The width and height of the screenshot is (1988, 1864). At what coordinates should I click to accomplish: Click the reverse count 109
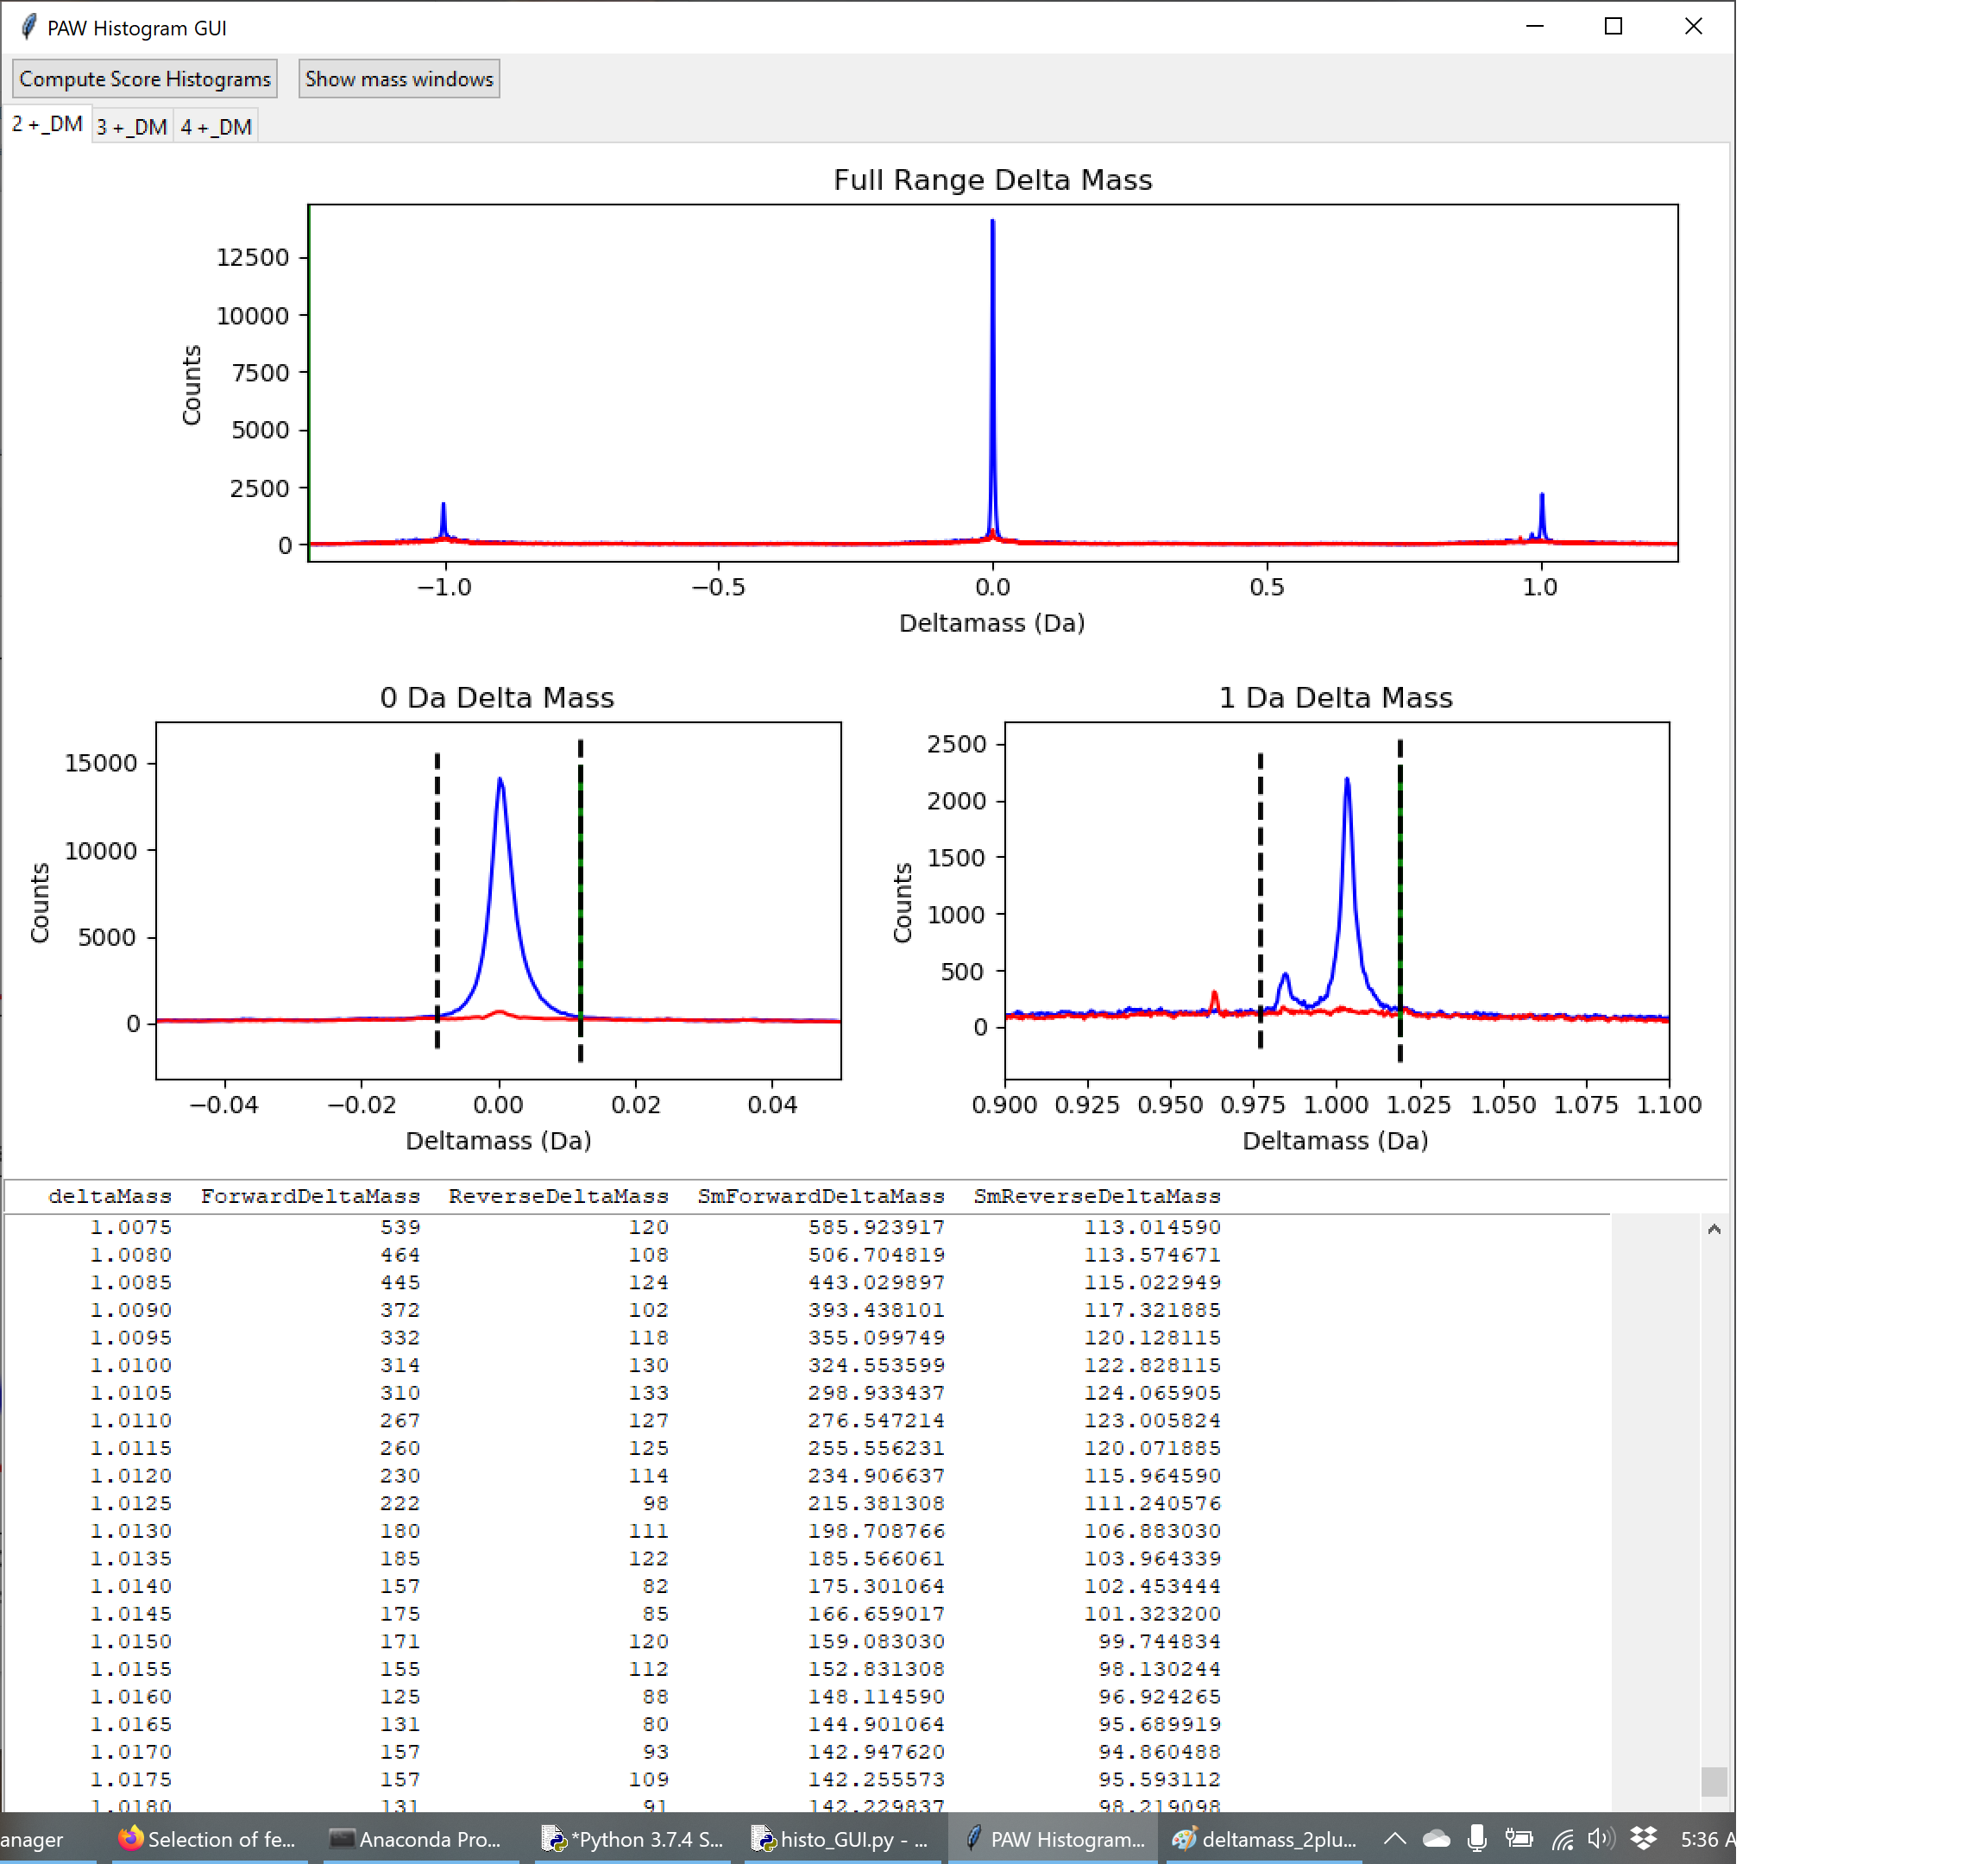pyautogui.click(x=648, y=1779)
